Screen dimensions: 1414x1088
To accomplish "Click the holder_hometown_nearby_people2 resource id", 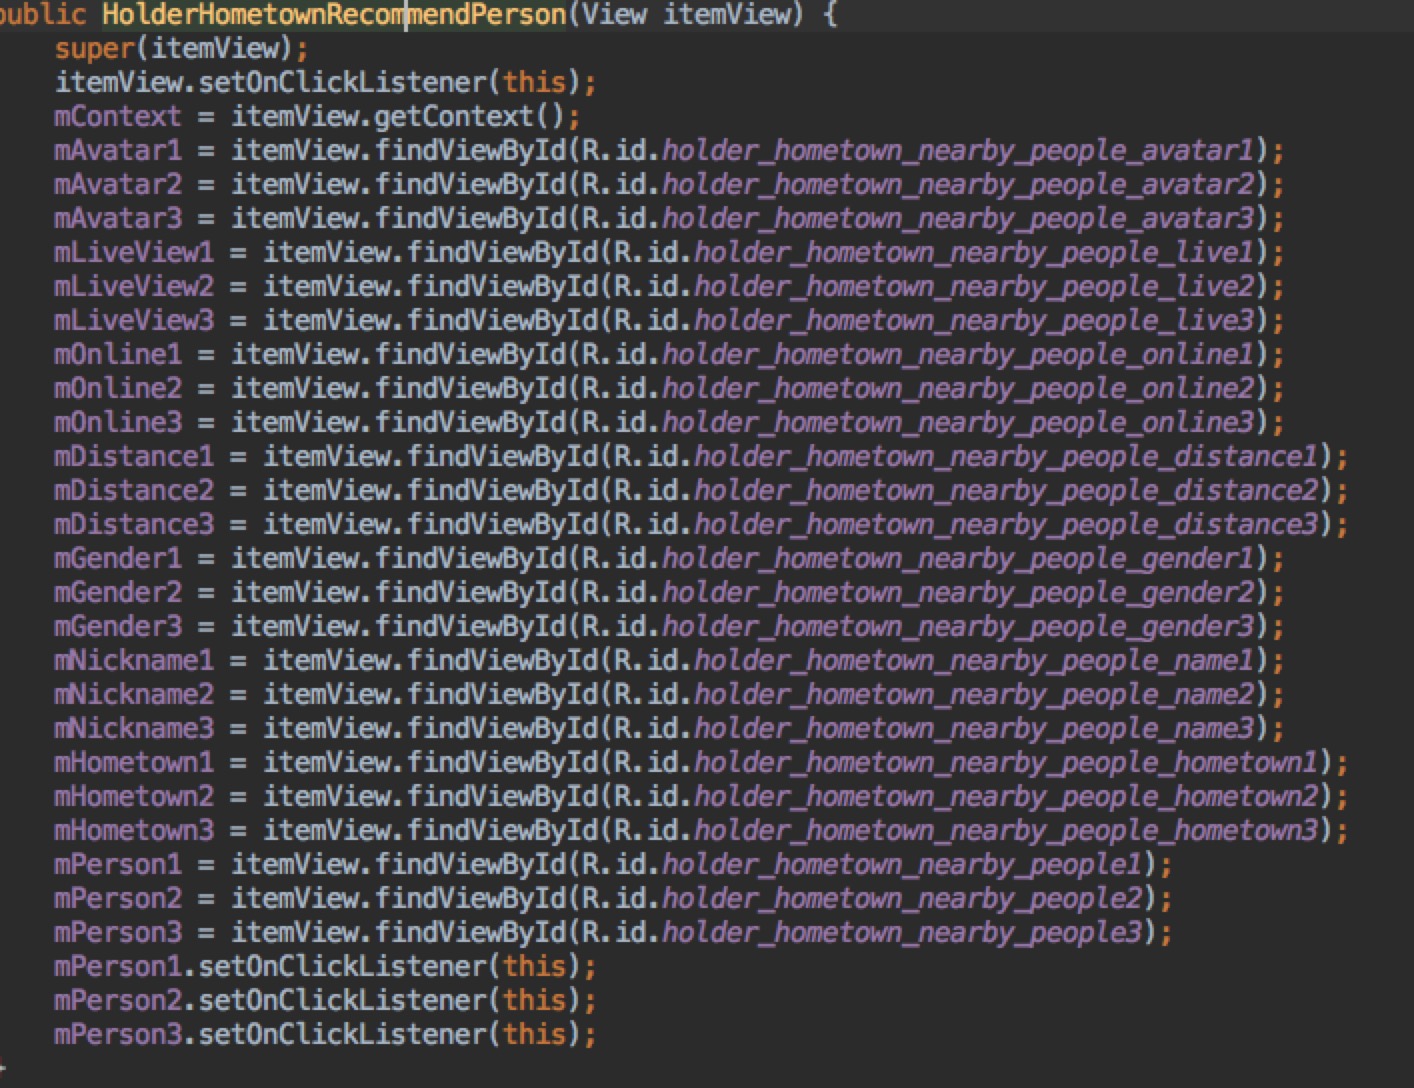I will pyautogui.click(x=900, y=898).
